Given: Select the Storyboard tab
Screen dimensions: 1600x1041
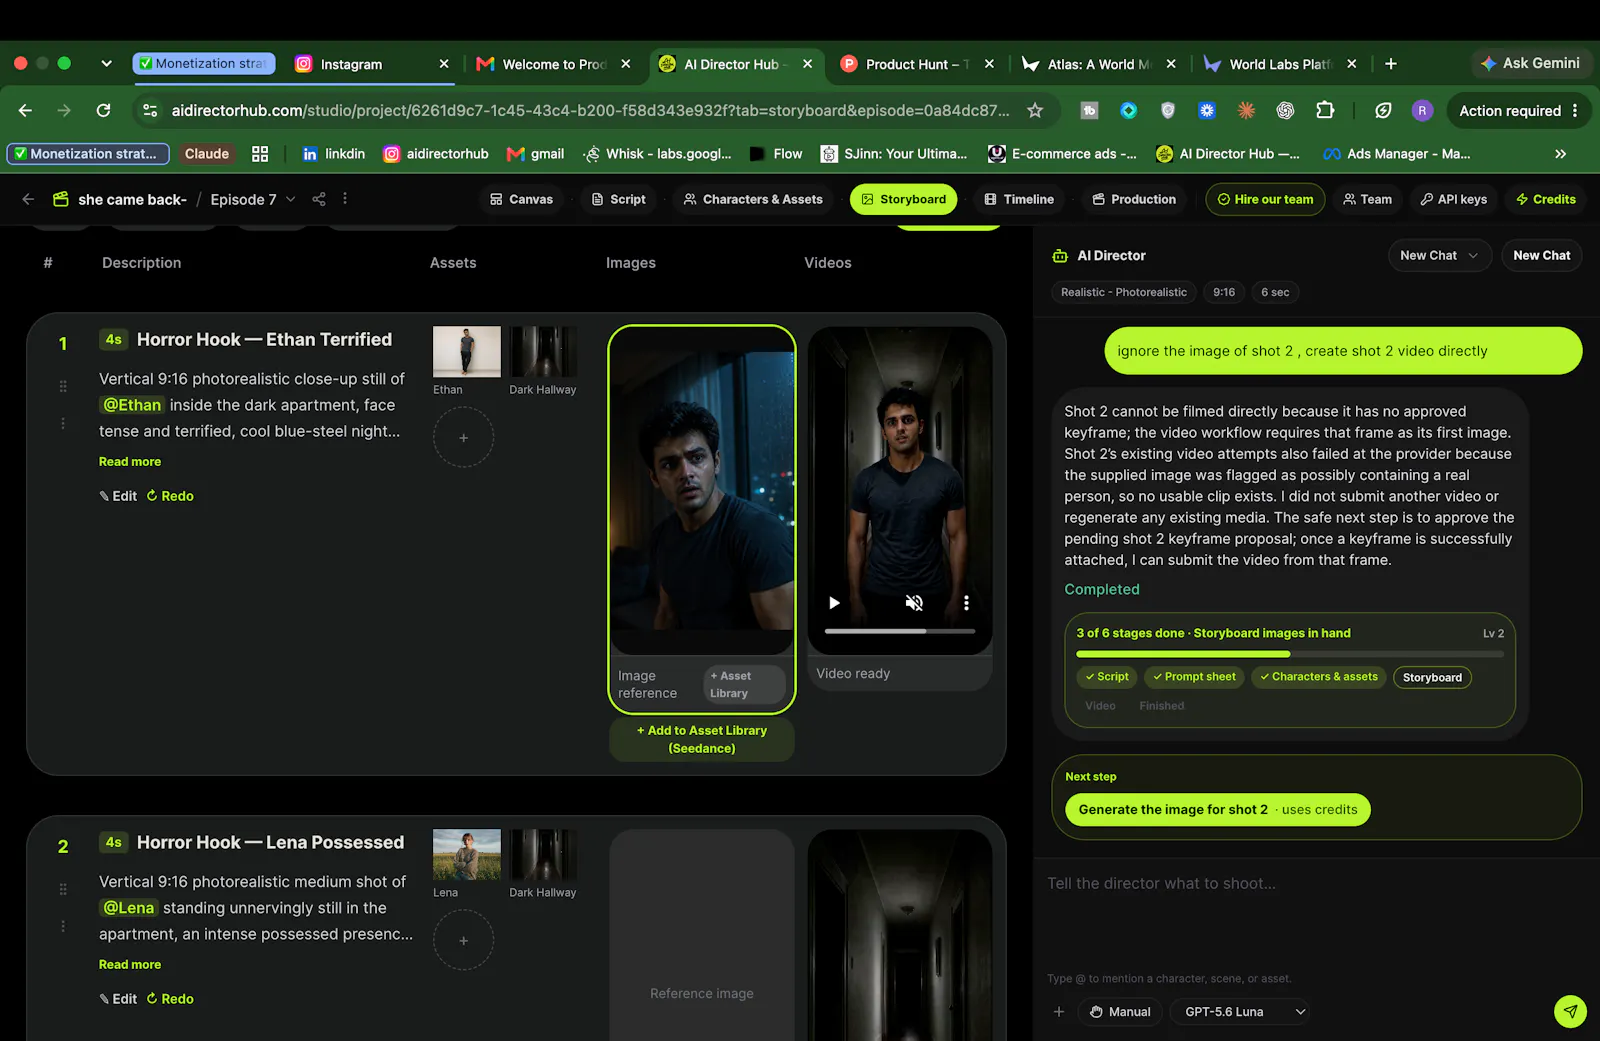Looking at the screenshot, I should 904,199.
